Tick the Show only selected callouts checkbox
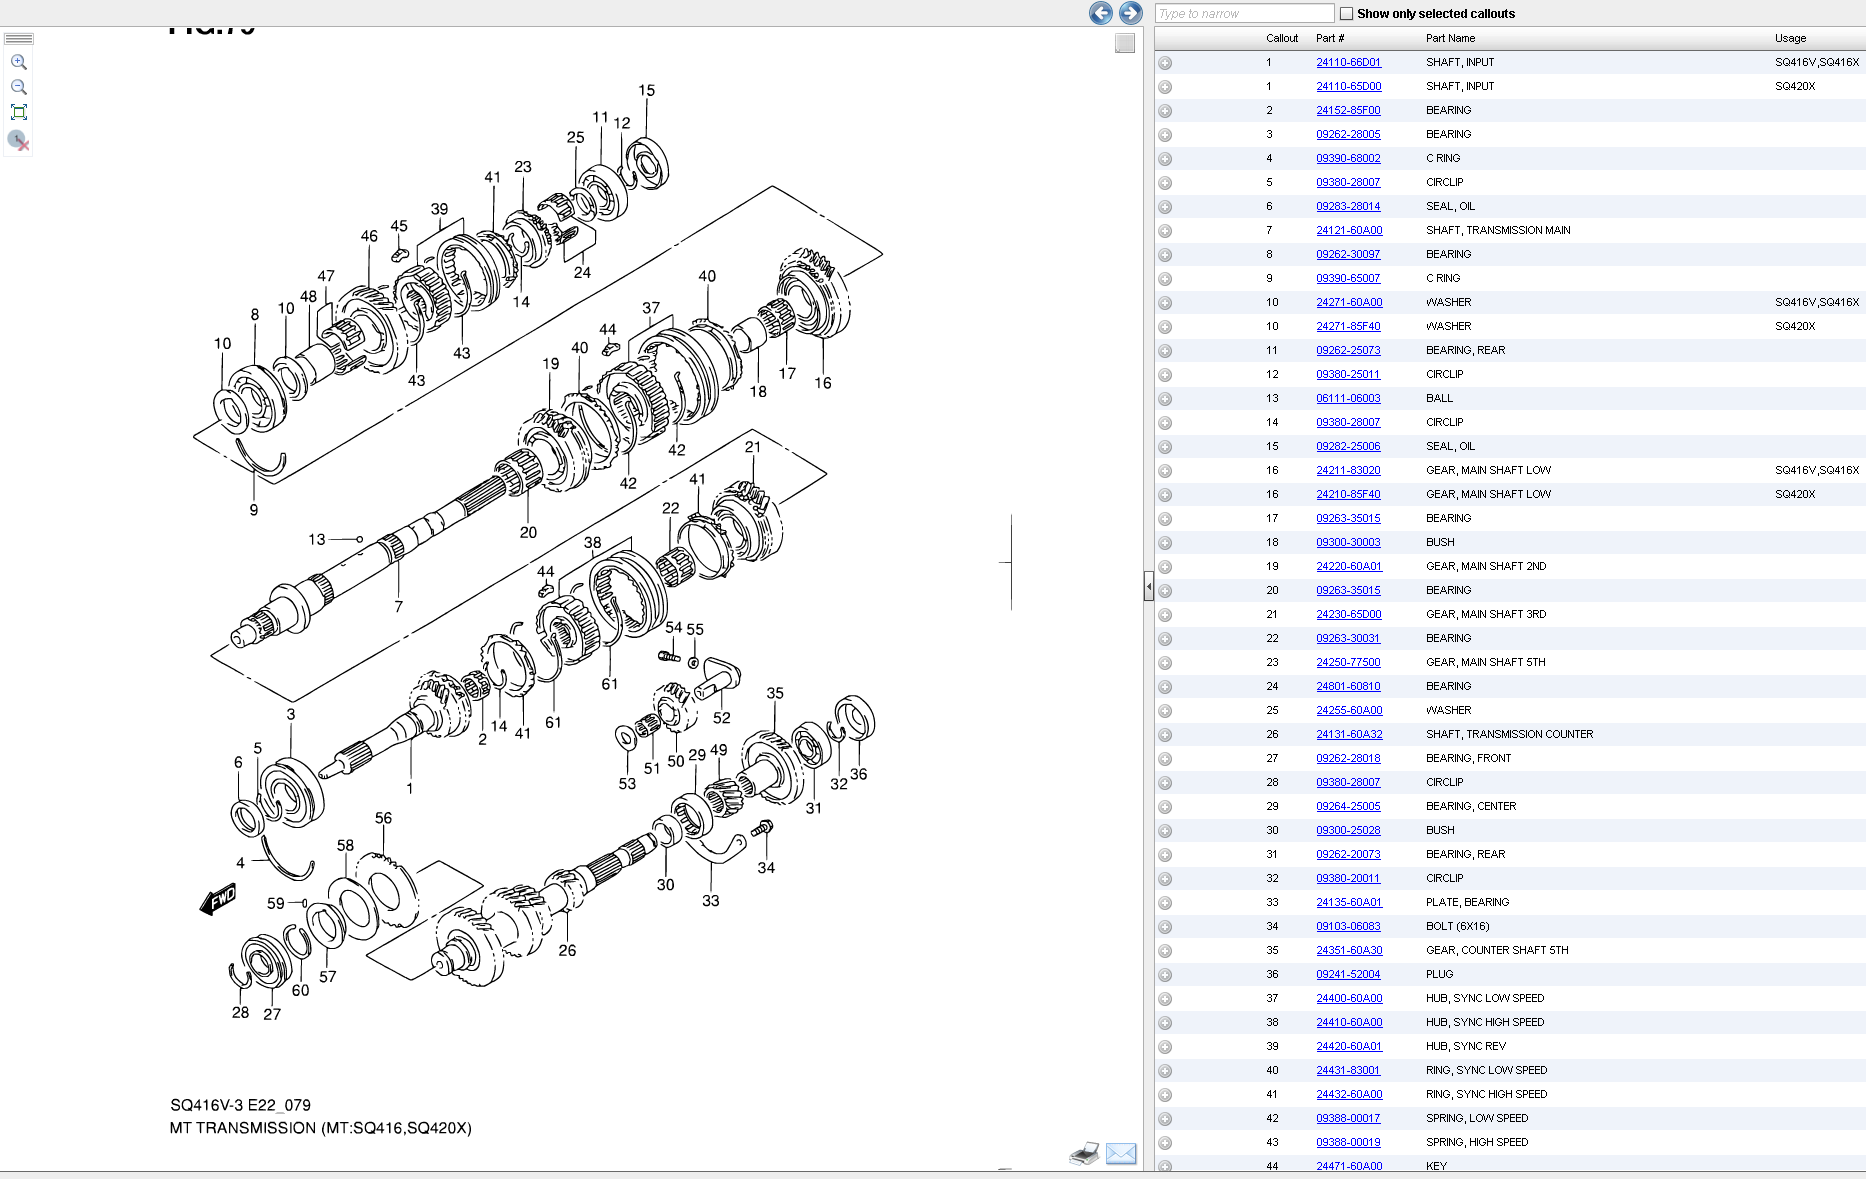 tap(1346, 14)
